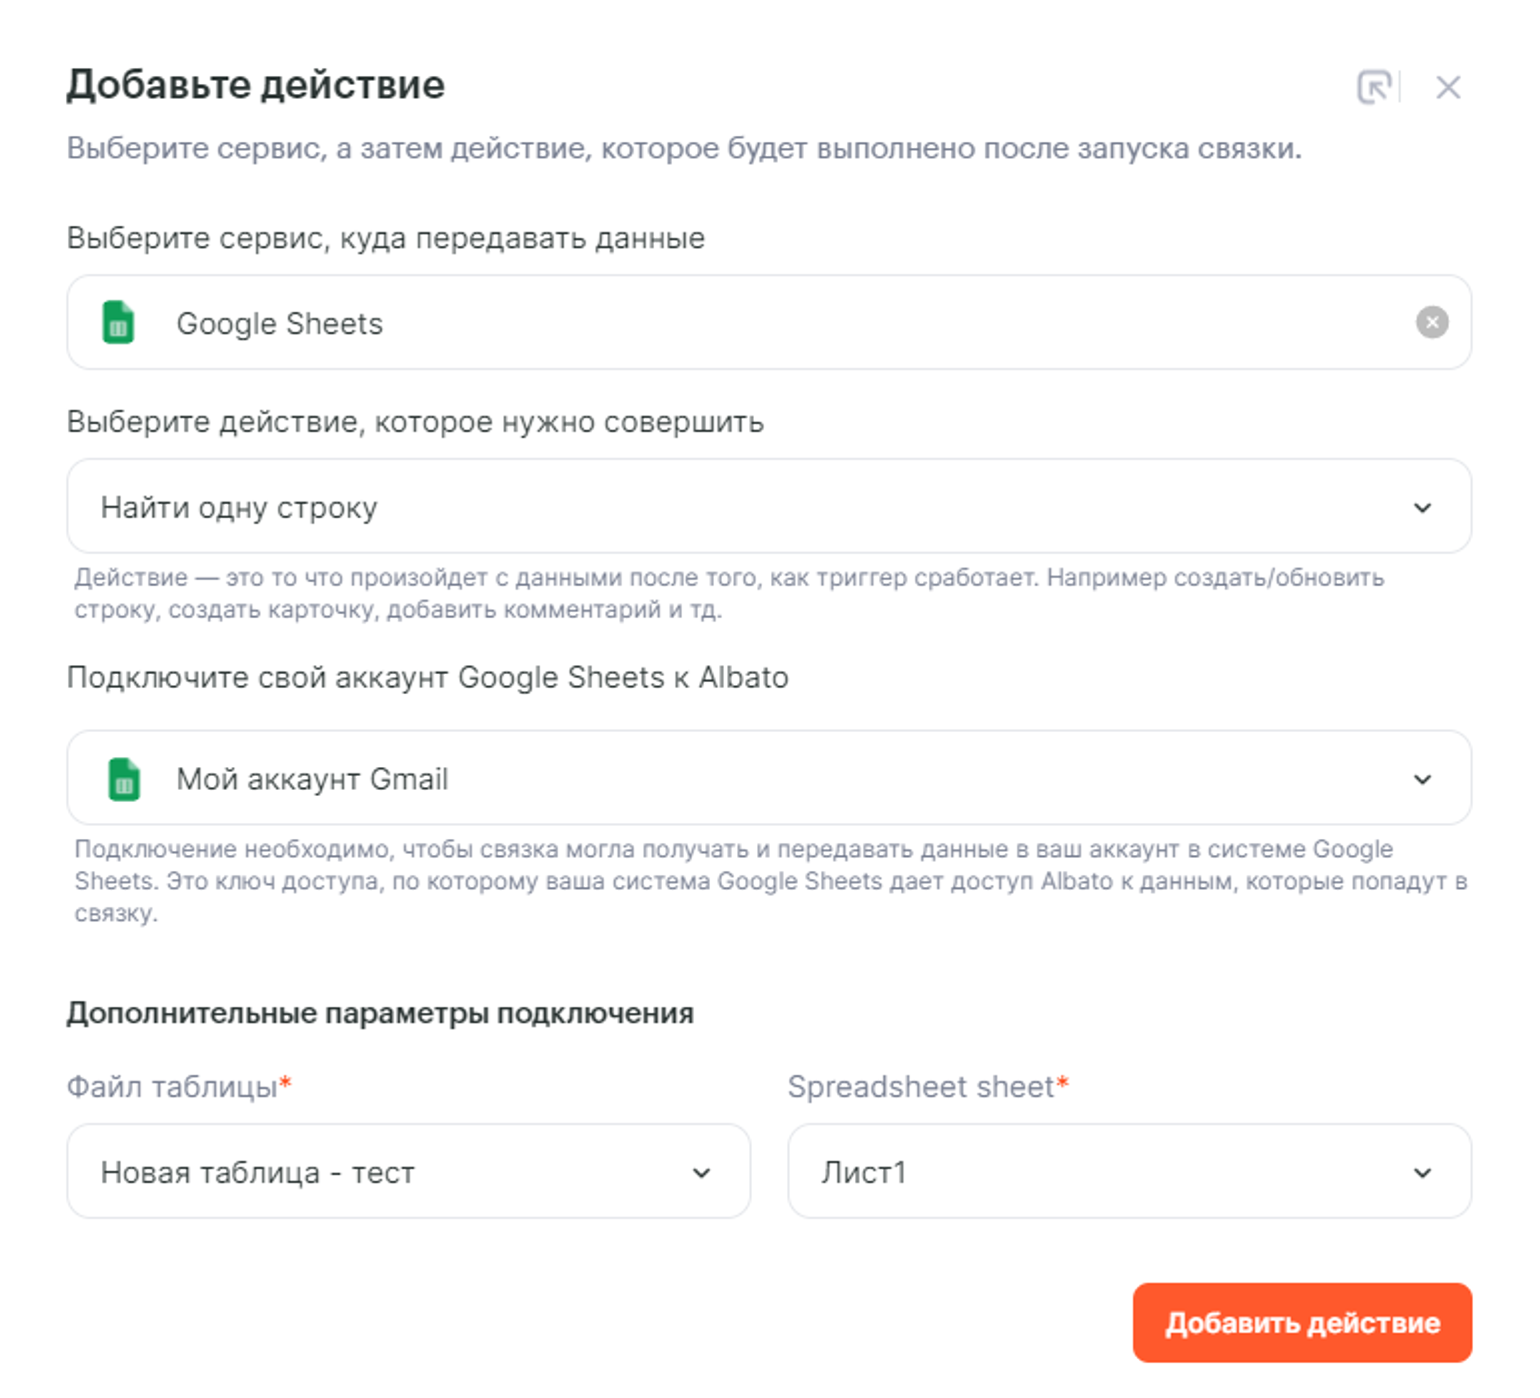The width and height of the screenshot is (1540, 1398).
Task: Clear the selected Google Sheets service
Action: coord(1432,322)
